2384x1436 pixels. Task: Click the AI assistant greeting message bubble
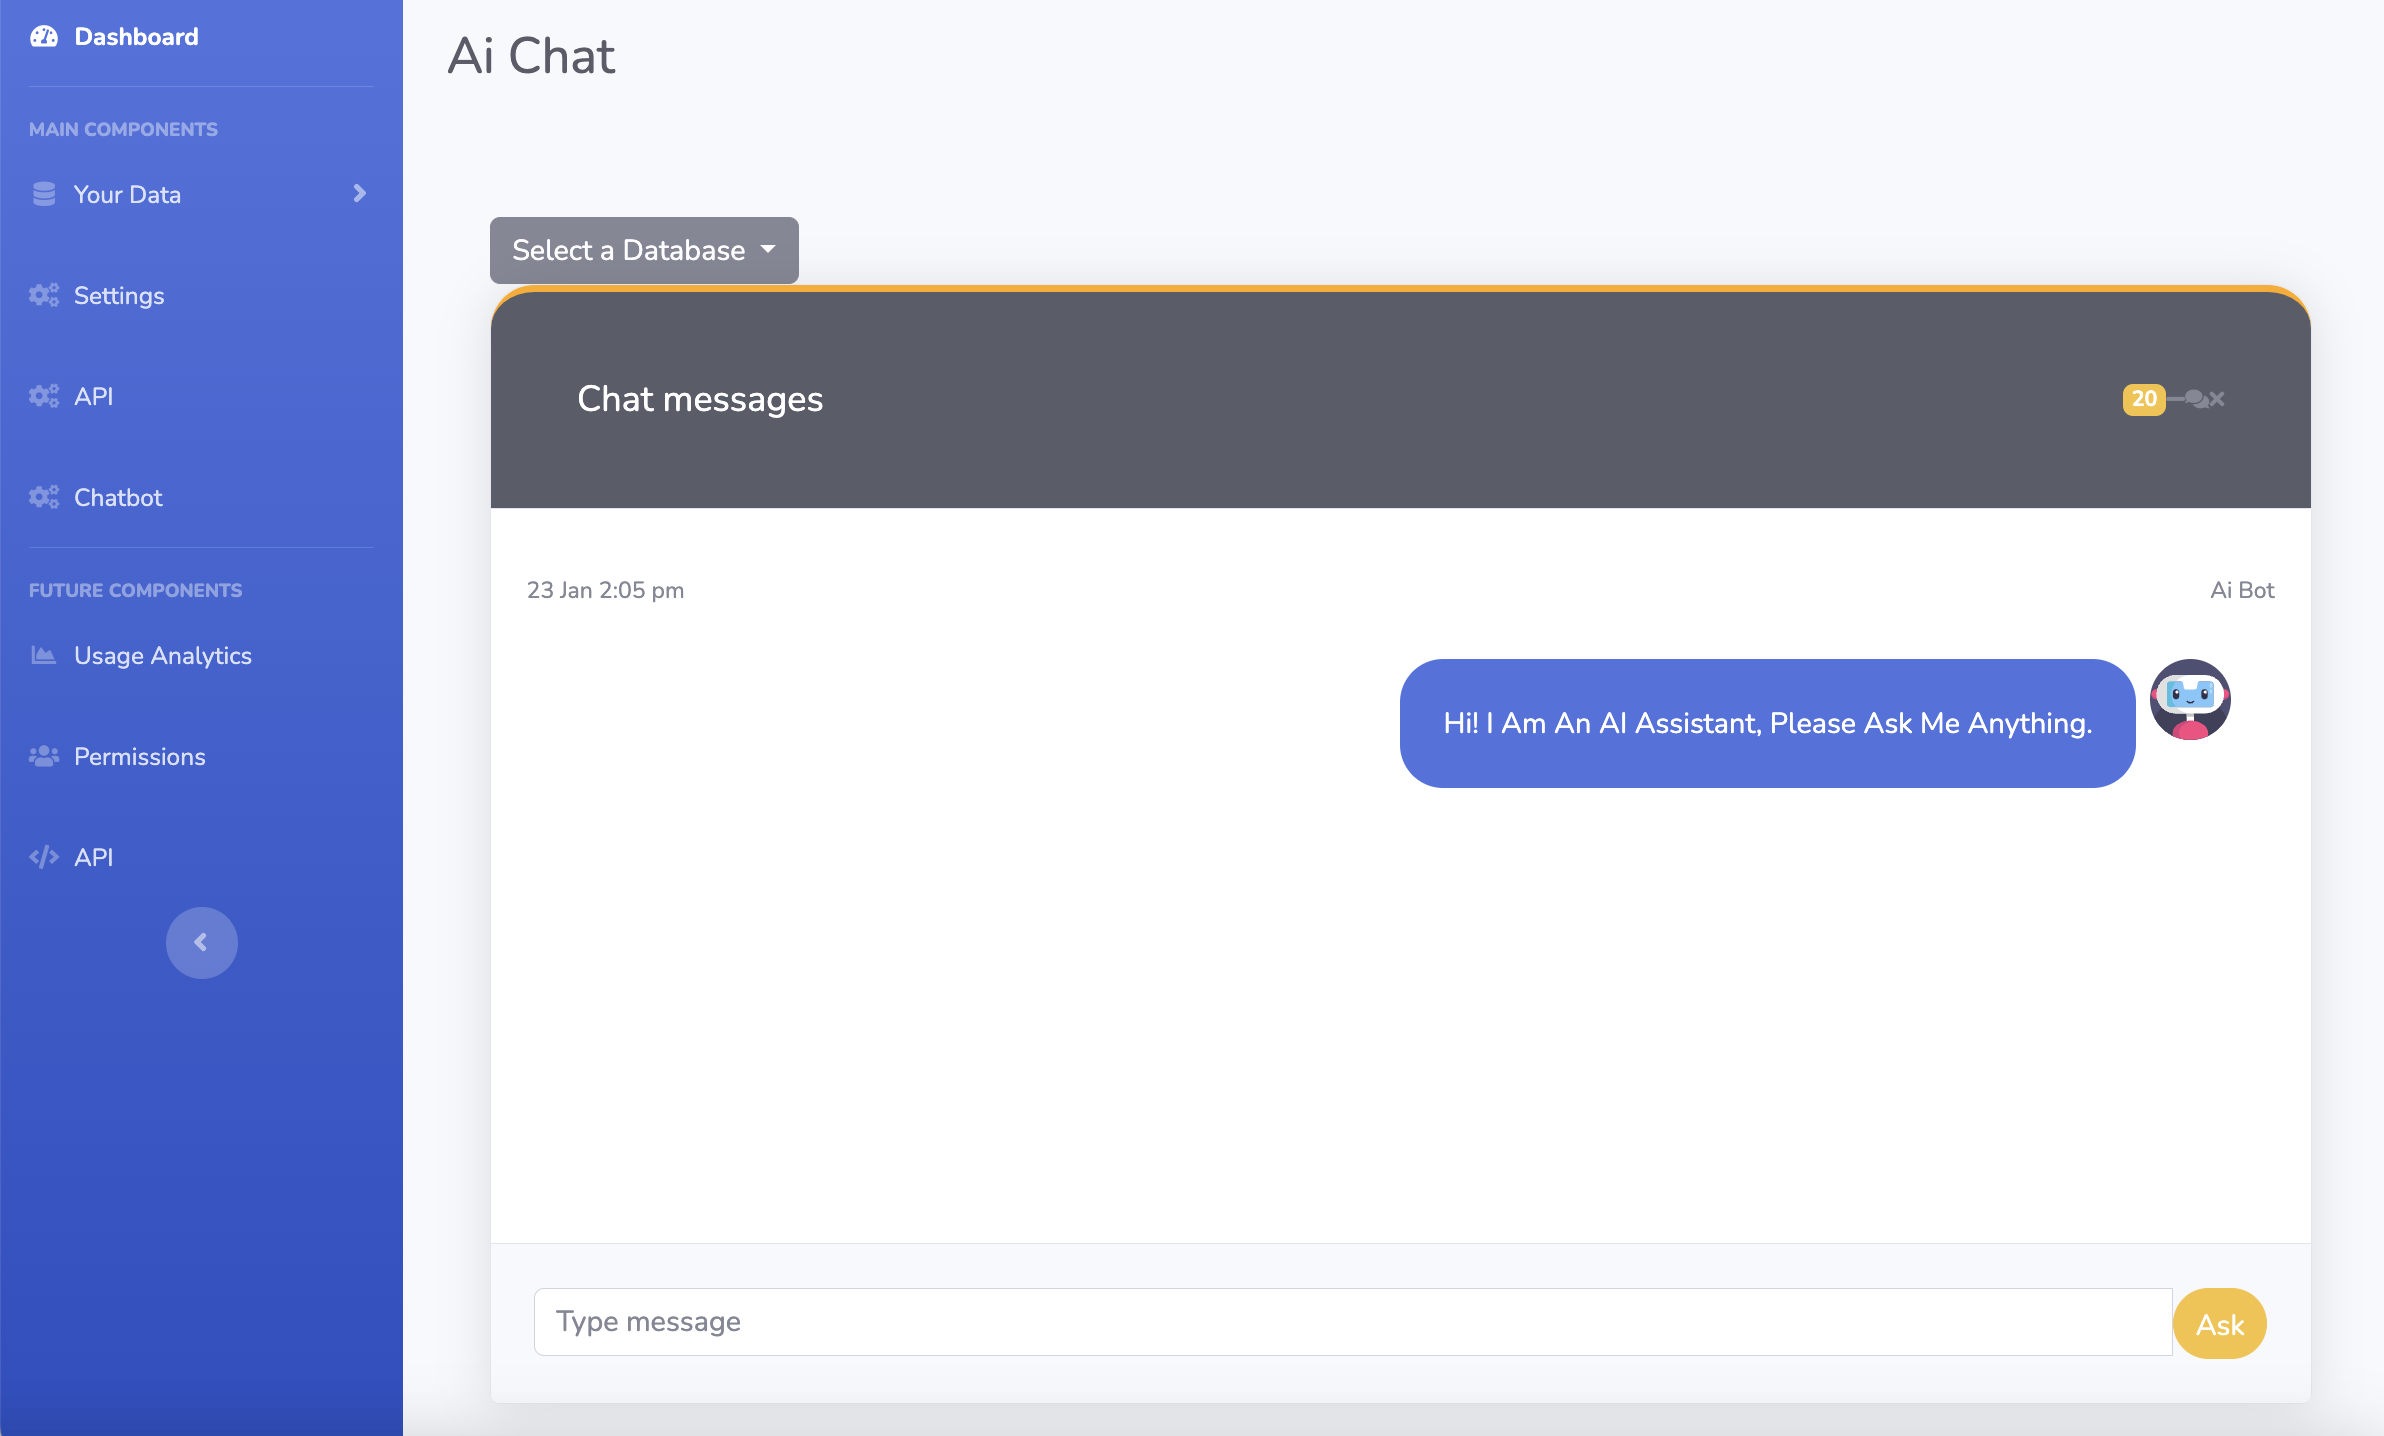tap(1767, 723)
